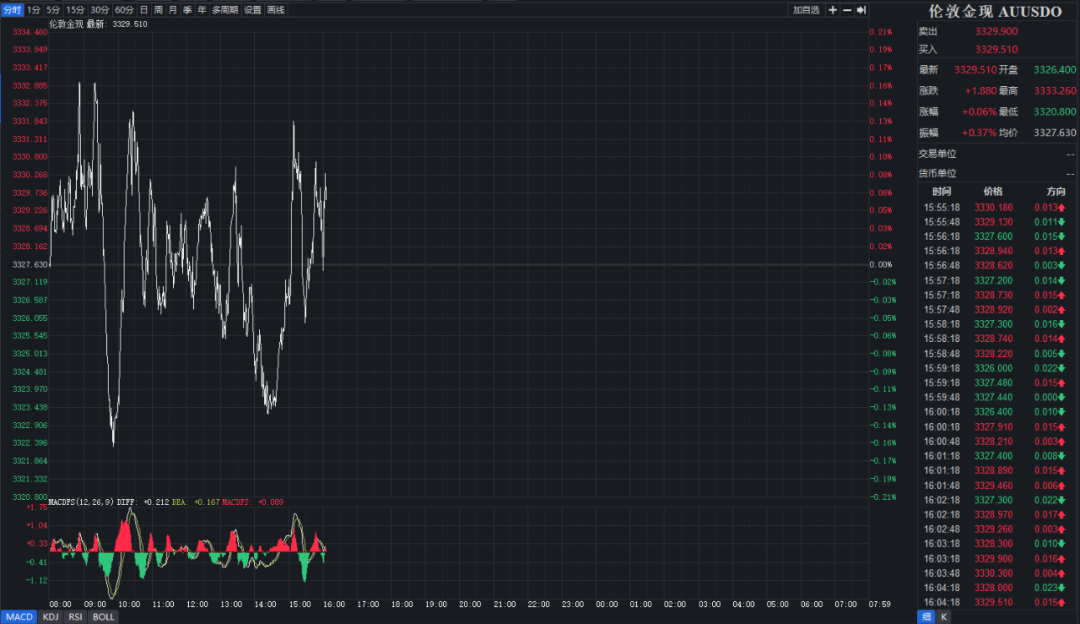This screenshot has height=624, width=1080.
Task: Select the 细 detail tab at the bottom right
Action: pos(927,617)
